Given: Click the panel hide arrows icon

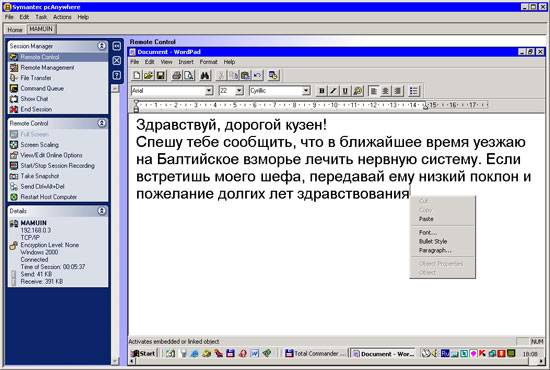Looking at the screenshot, I should (117, 46).
